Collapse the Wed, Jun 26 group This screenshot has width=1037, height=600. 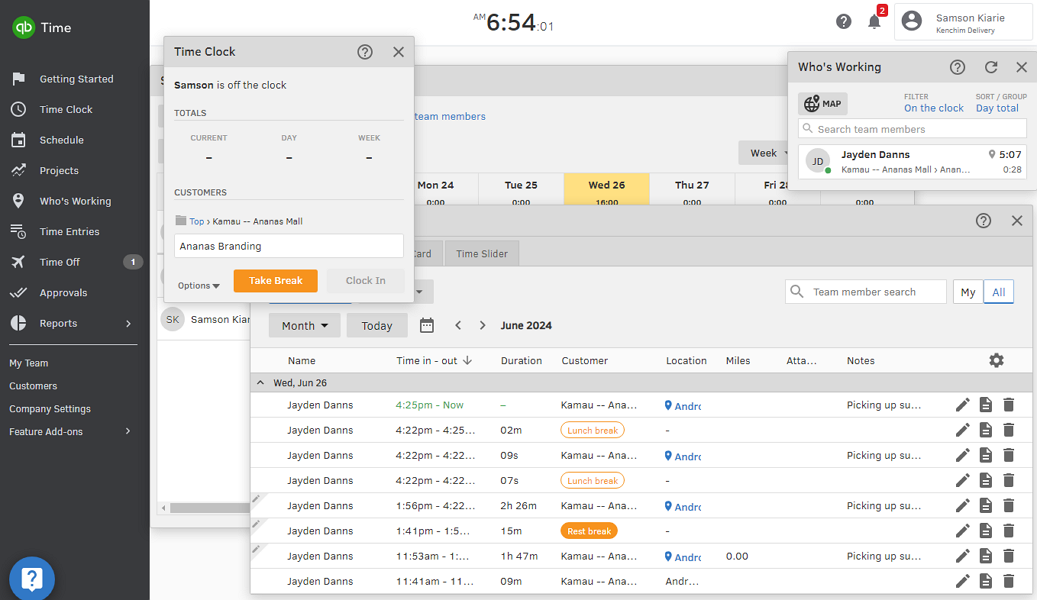[260, 382]
